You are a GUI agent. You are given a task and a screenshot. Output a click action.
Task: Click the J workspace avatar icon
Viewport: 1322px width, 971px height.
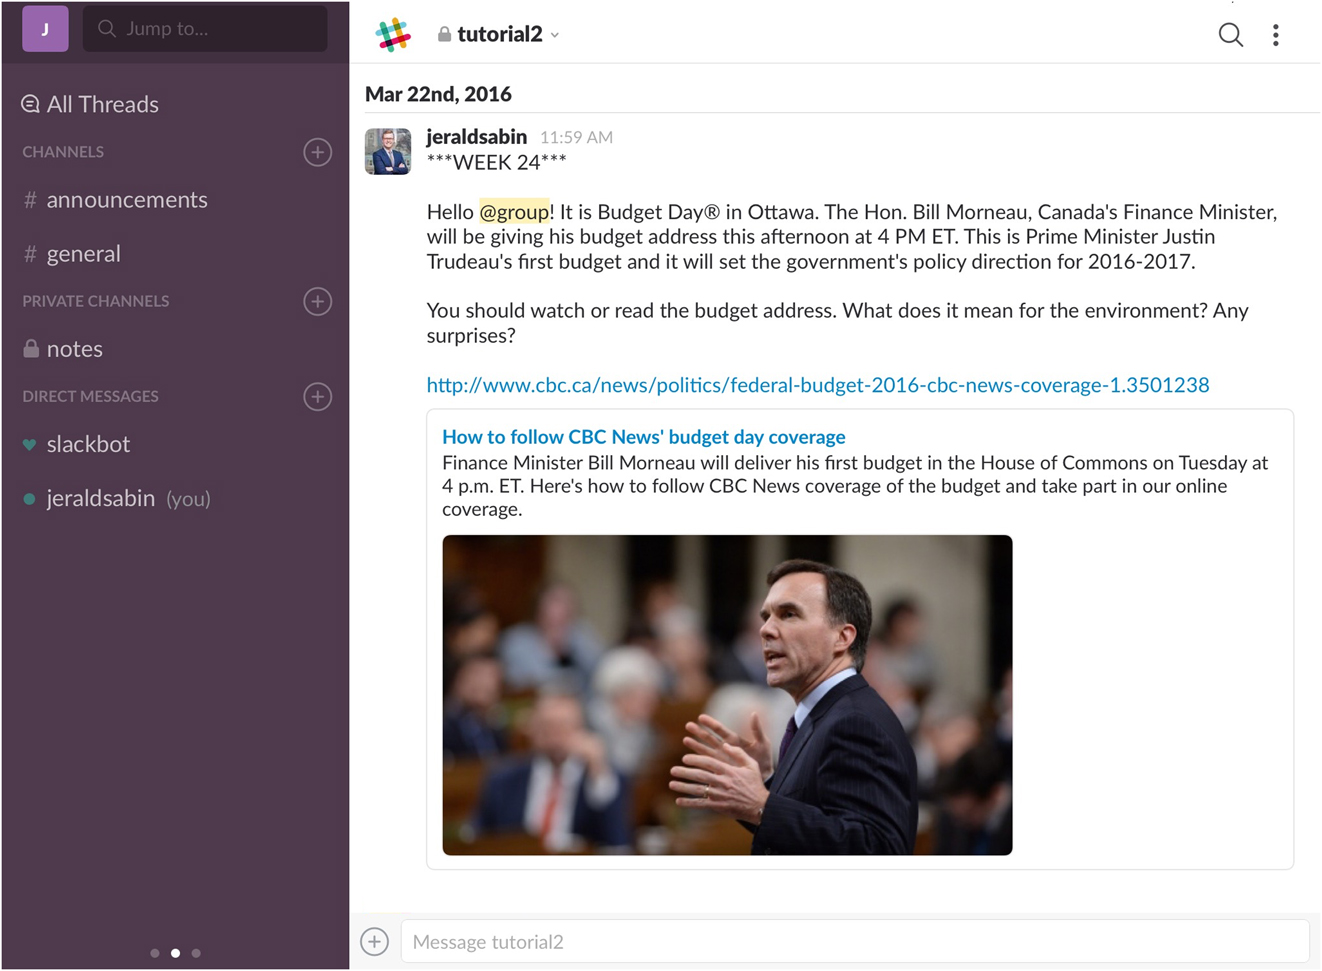[x=45, y=28]
